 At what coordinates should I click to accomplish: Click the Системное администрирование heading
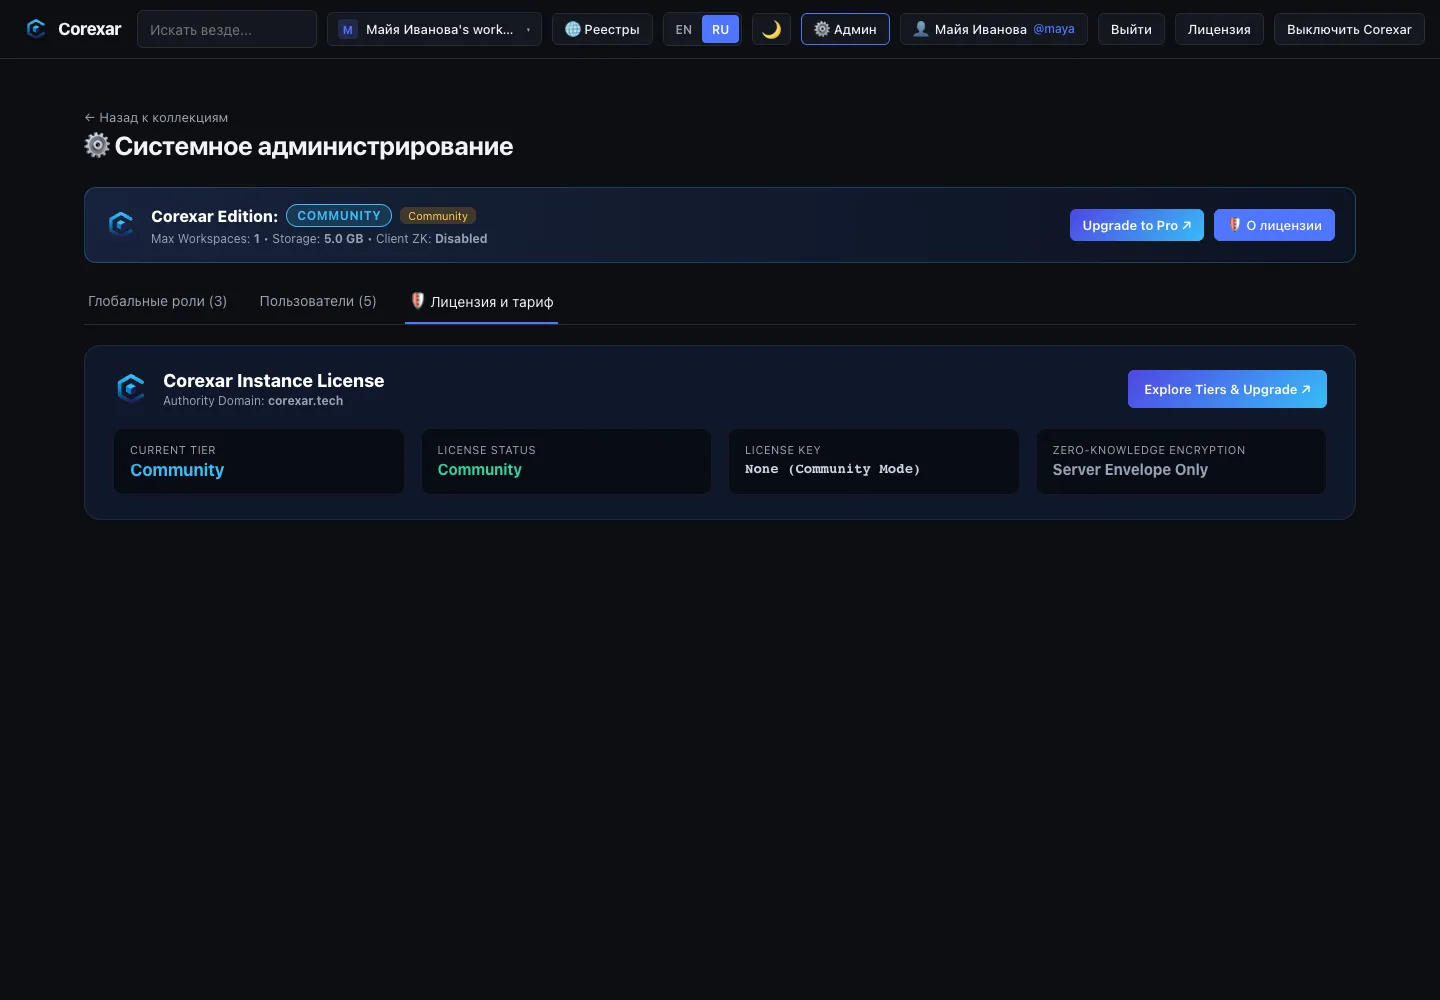click(x=314, y=146)
